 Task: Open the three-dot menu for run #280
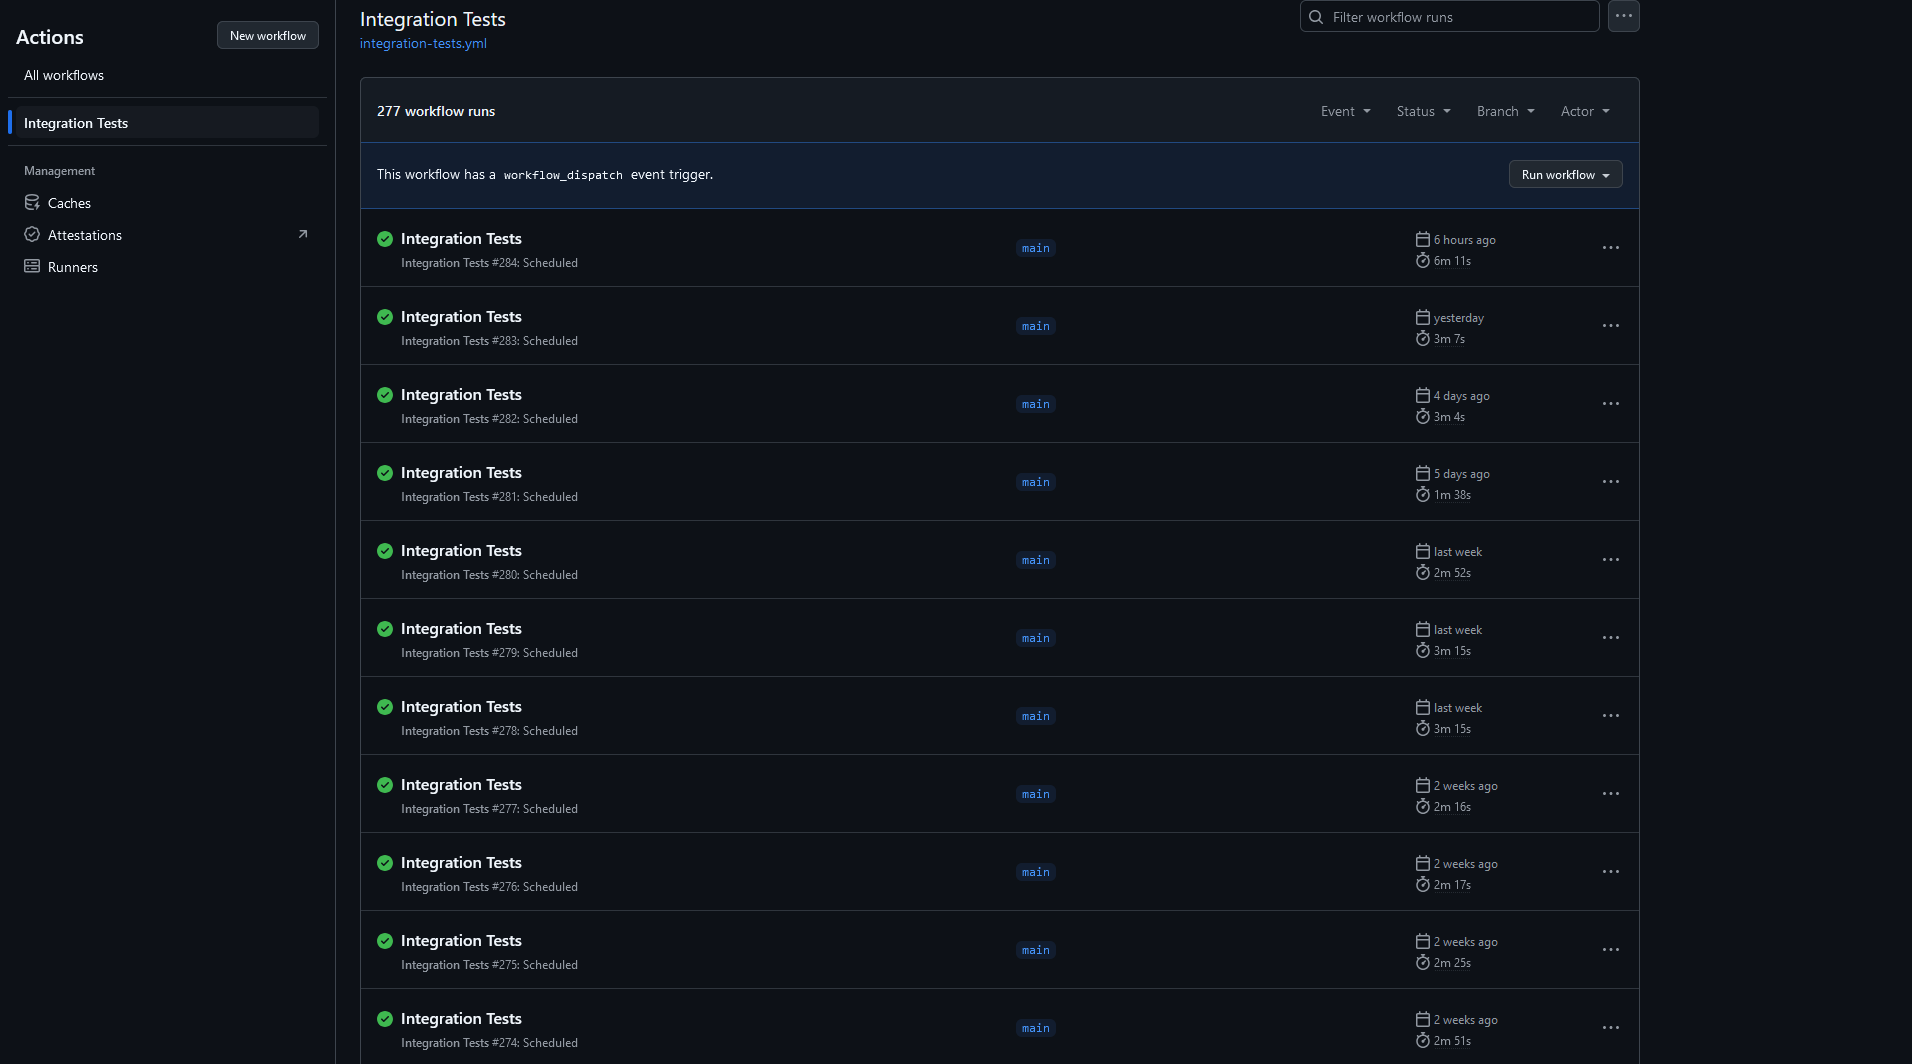point(1610,560)
